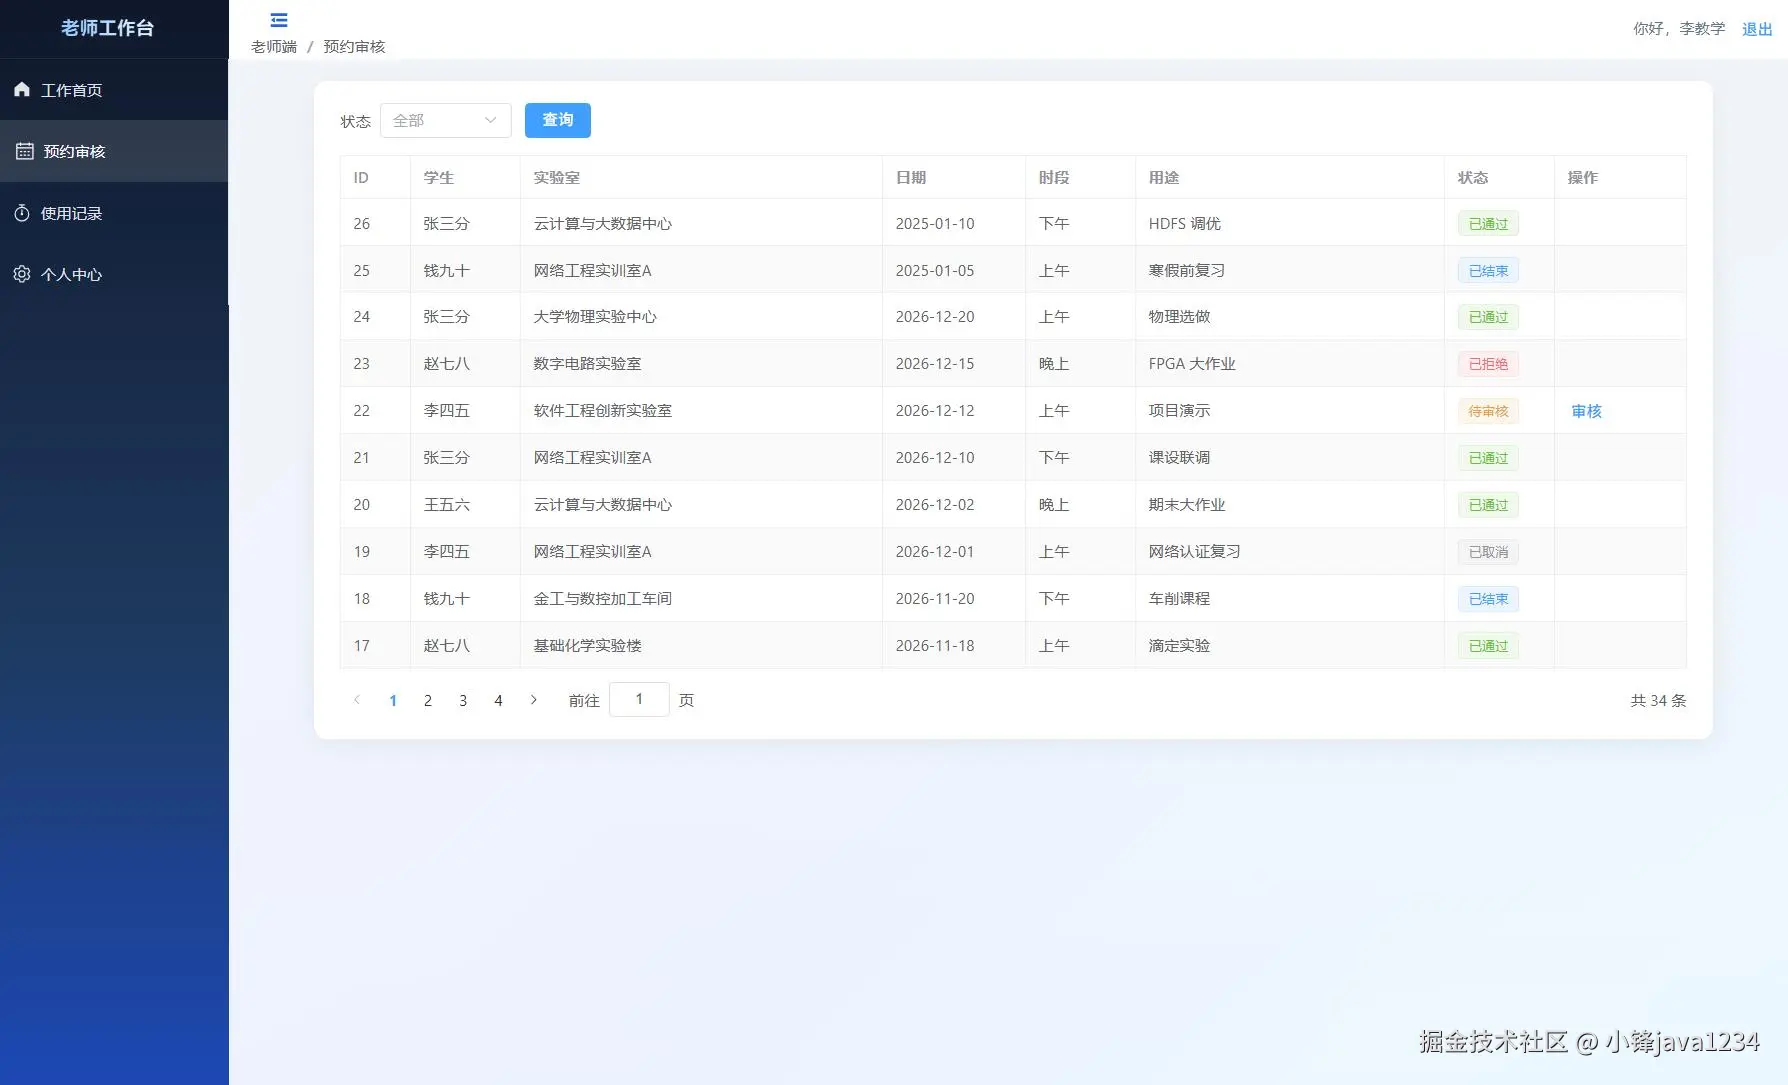Viewport: 1788px width, 1085px height.
Task: Click the date 2026-11-18
Action: tap(935, 646)
